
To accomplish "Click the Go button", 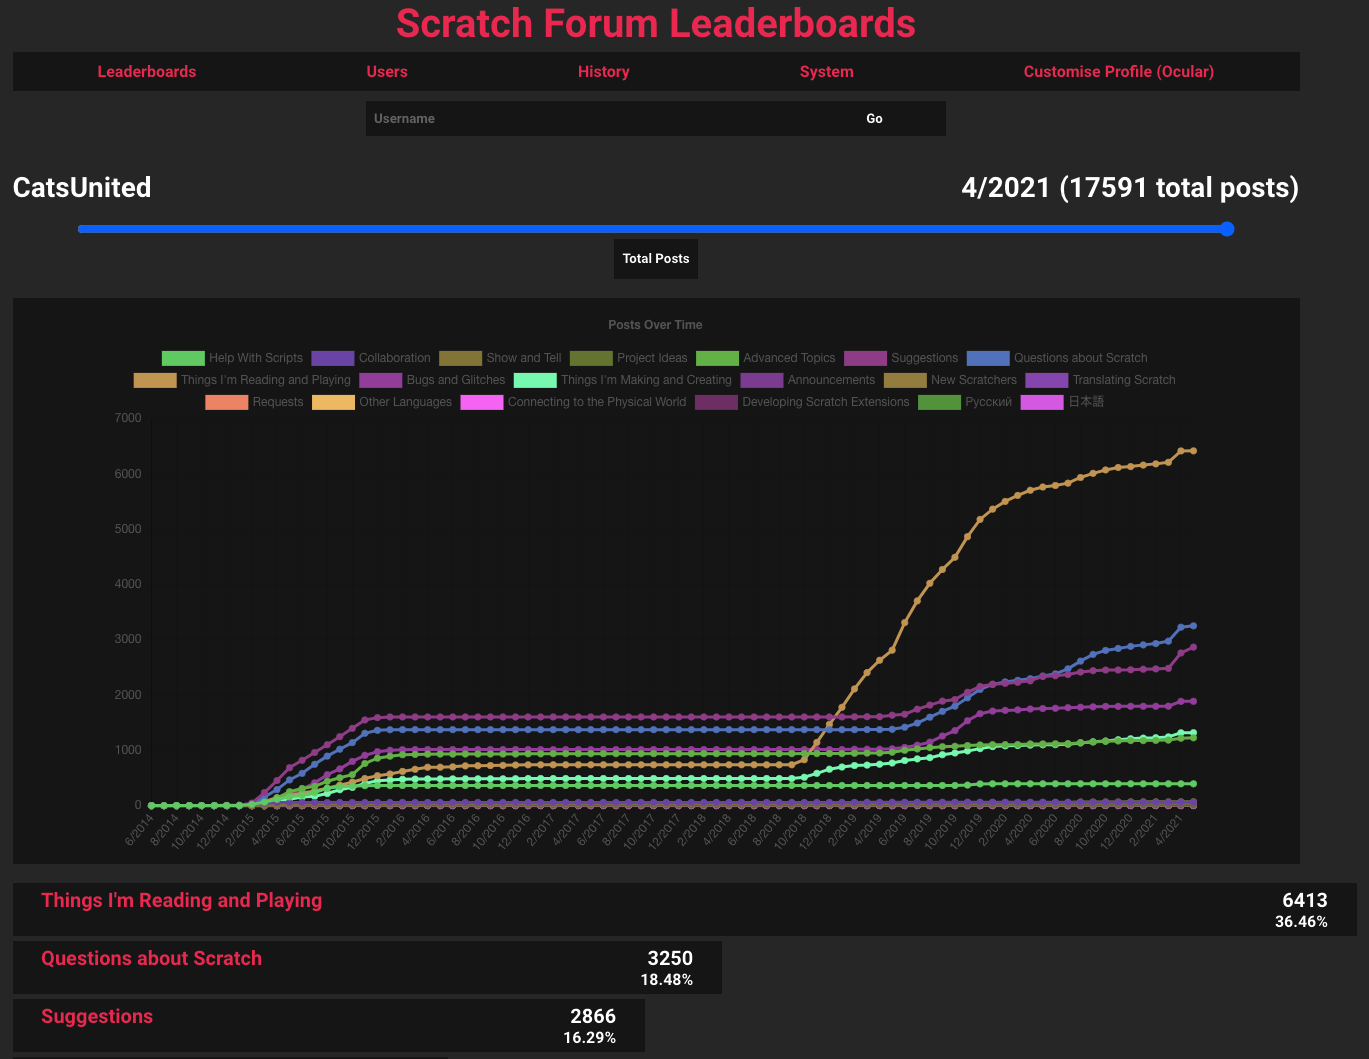I will coord(875,118).
